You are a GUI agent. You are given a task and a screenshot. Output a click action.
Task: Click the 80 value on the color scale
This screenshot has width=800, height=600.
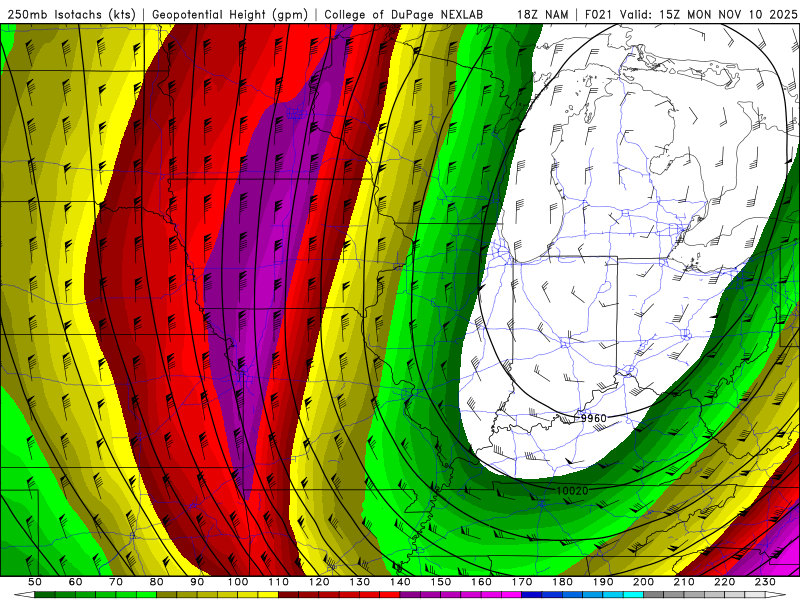tap(157, 582)
